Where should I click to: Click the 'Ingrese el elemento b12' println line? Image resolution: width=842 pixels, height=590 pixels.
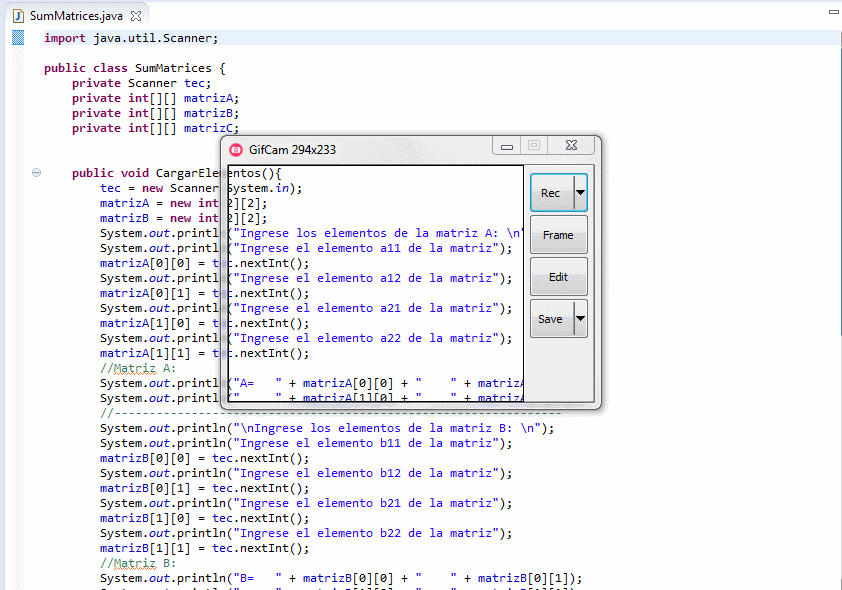[306, 474]
